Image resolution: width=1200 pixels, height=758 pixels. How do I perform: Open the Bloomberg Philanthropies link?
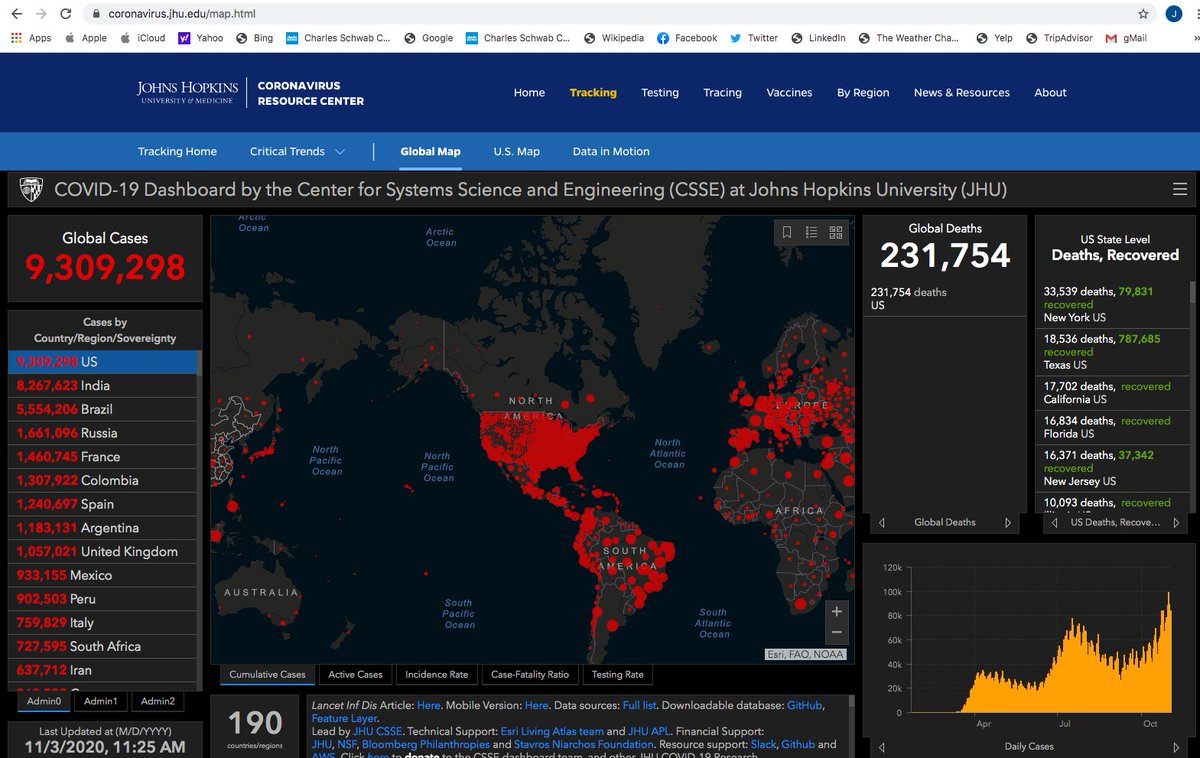pyautogui.click(x=425, y=745)
